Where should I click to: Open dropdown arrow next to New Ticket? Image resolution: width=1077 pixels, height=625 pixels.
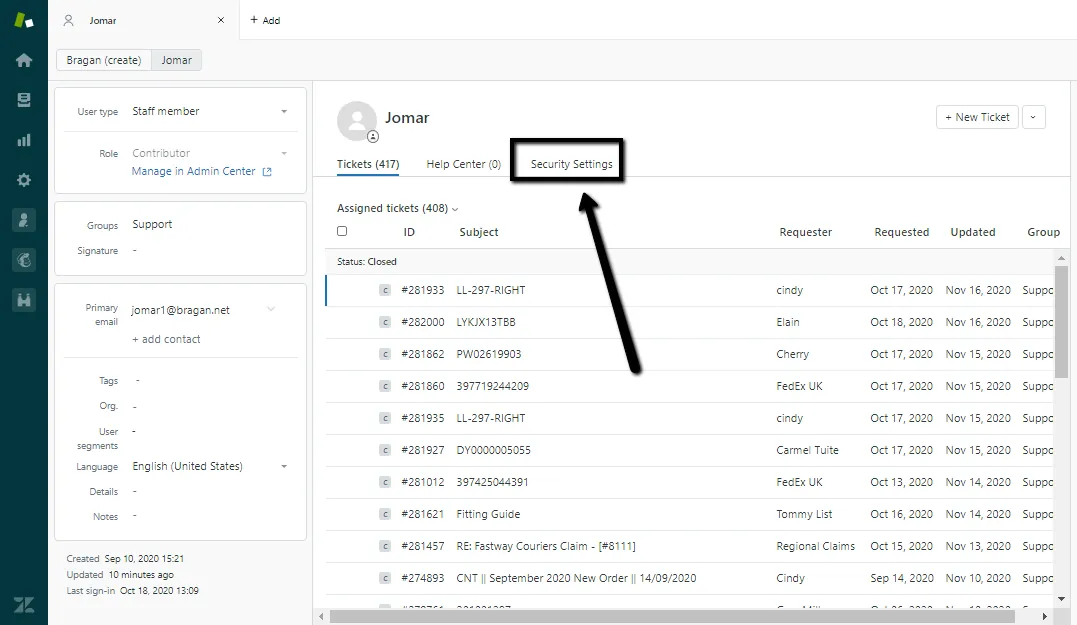pos(1033,117)
